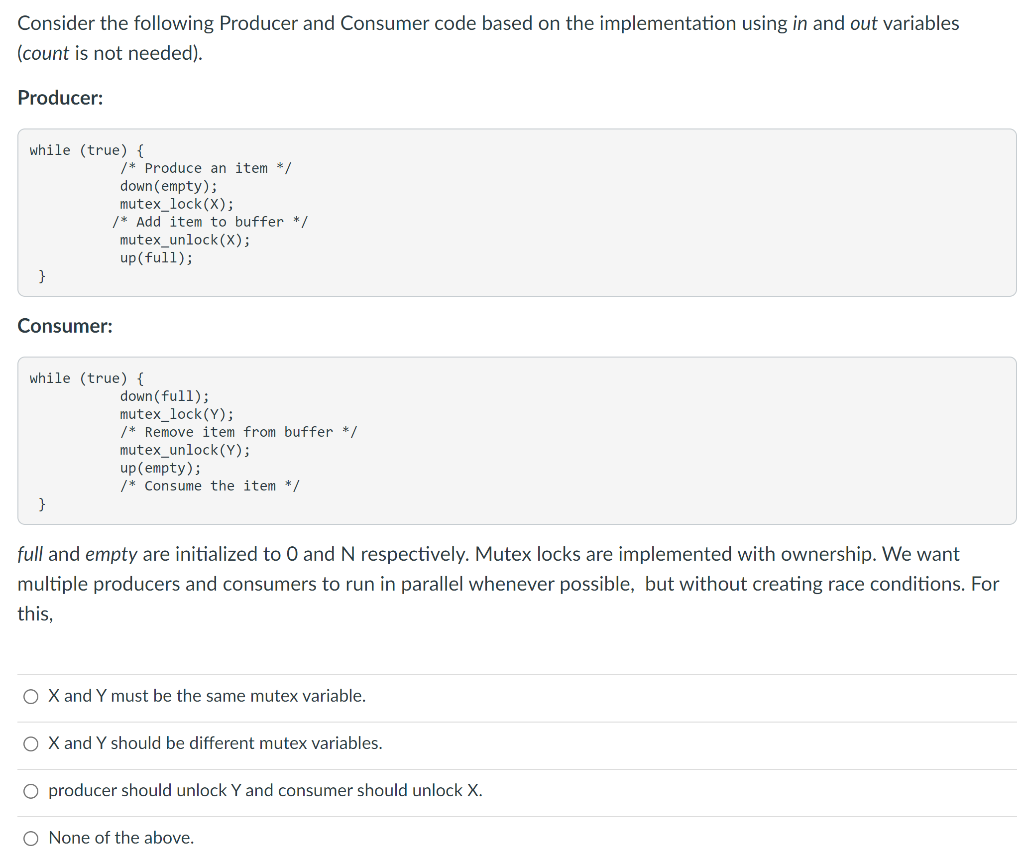Click the 'Add item to buffer' comment

[209, 222]
